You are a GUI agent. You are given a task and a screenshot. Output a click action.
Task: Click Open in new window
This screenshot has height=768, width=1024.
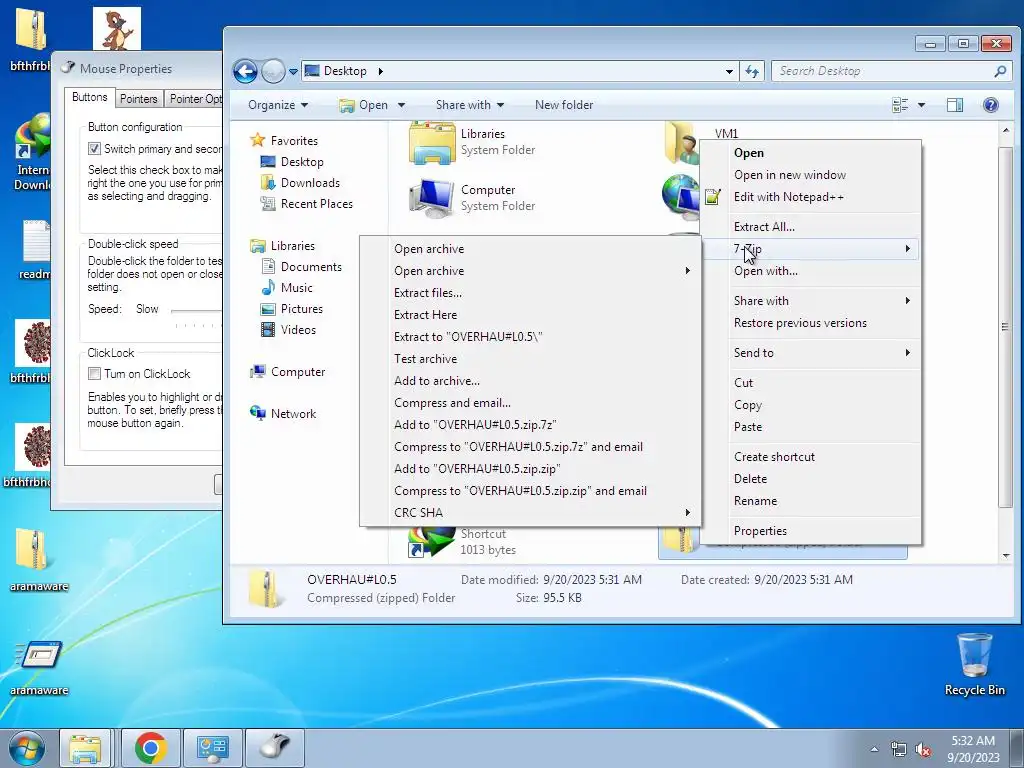click(810, 174)
